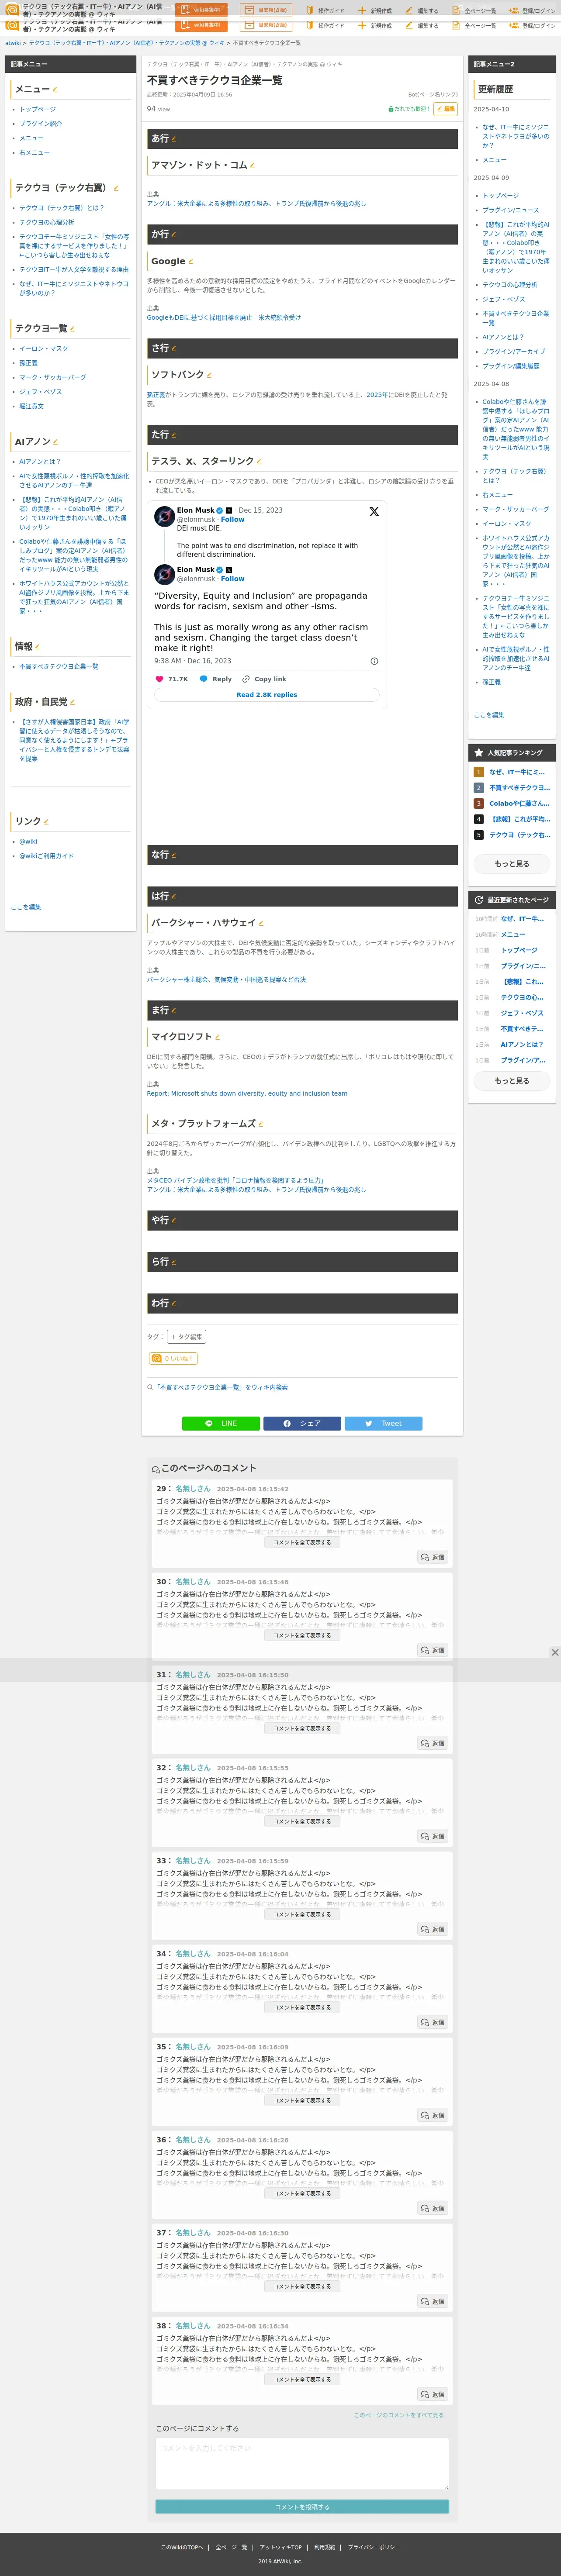561x2576 pixels.
Task: Expand full text of comment 38
Action: 302,2379
